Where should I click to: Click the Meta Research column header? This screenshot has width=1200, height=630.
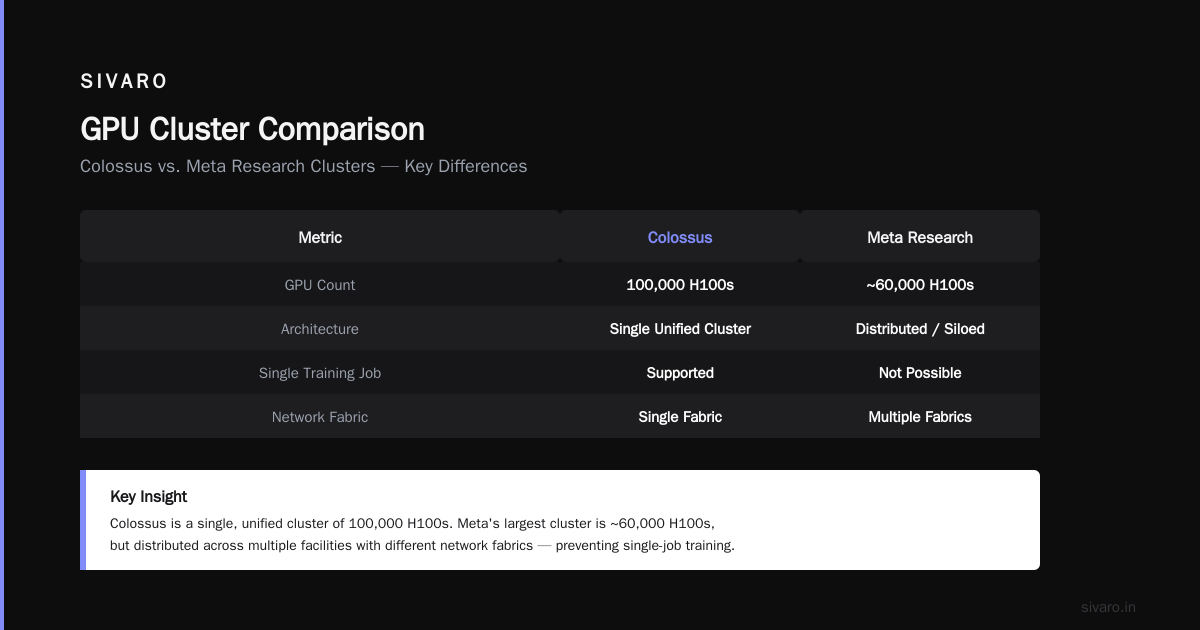(920, 237)
